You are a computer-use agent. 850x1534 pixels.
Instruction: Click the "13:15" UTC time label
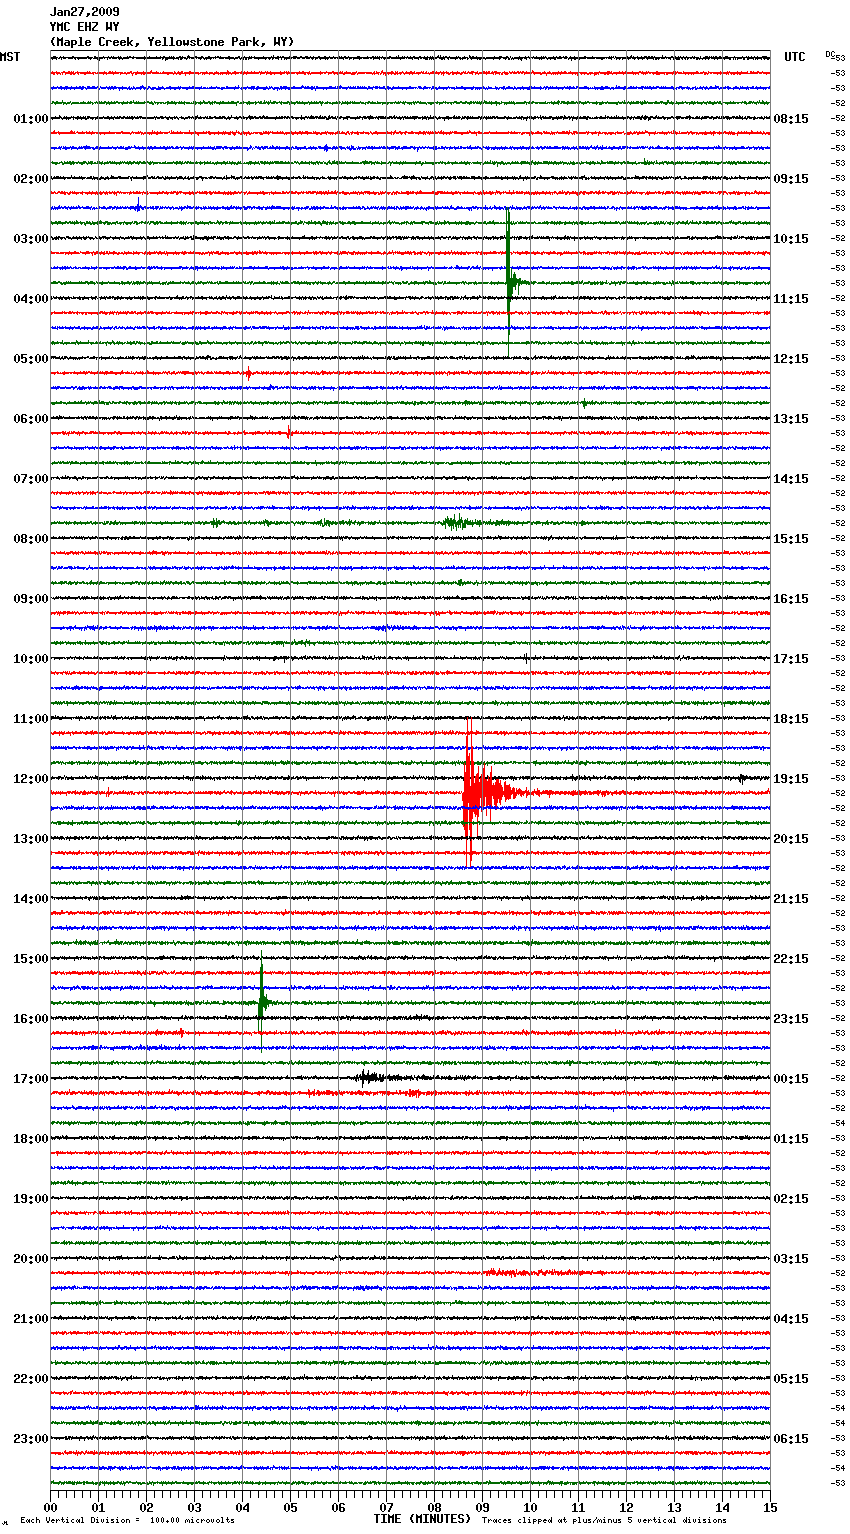(791, 419)
